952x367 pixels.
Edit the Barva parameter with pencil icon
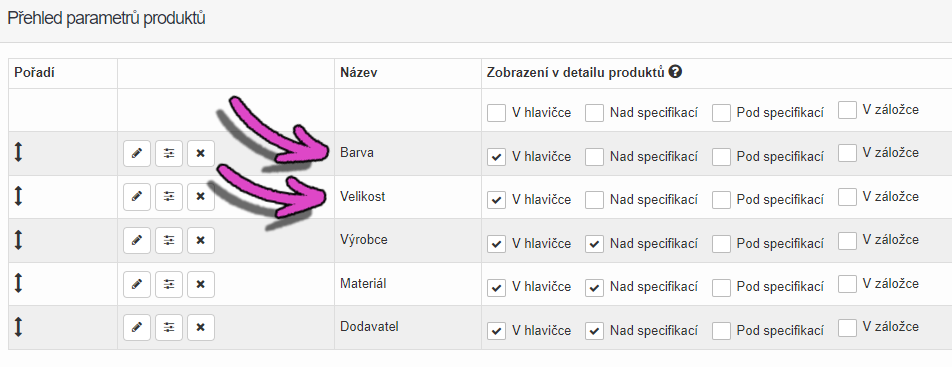coord(137,153)
